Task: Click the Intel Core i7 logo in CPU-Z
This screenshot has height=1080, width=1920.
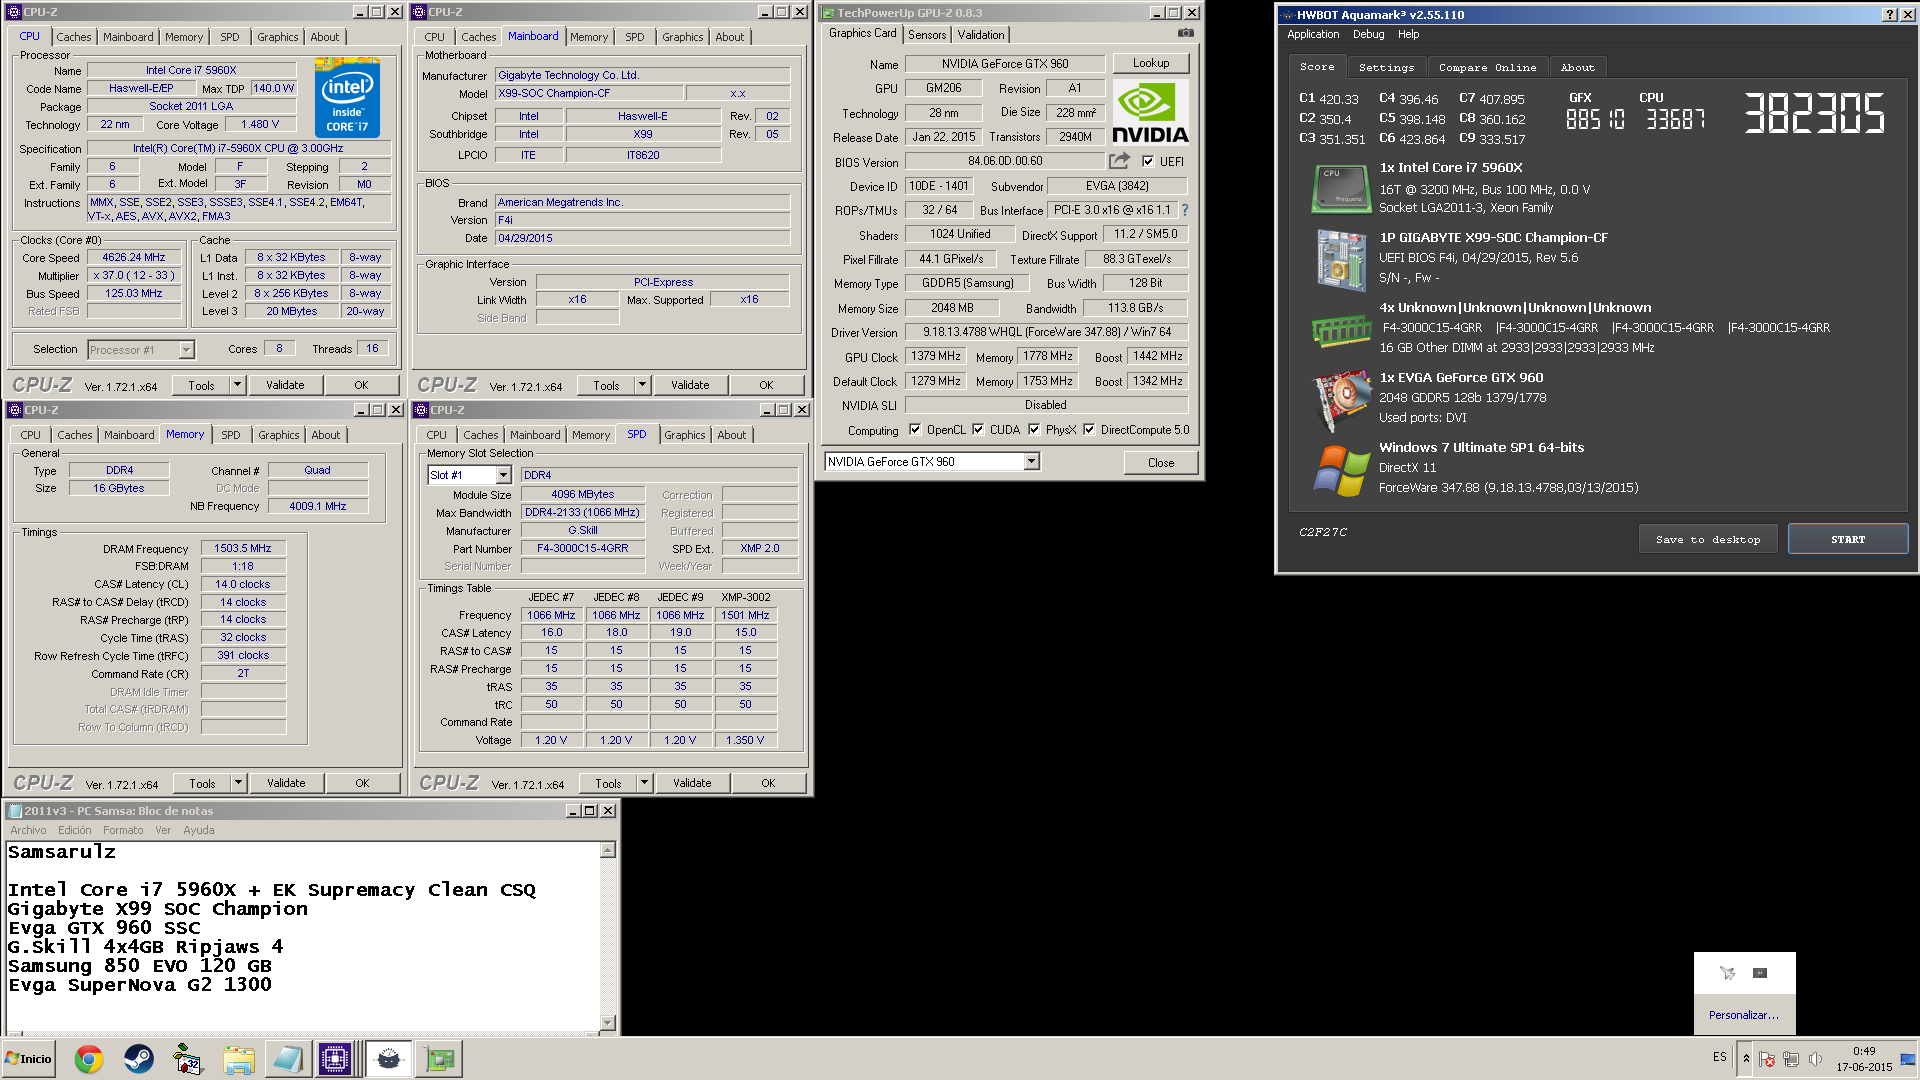Action: coord(347,98)
